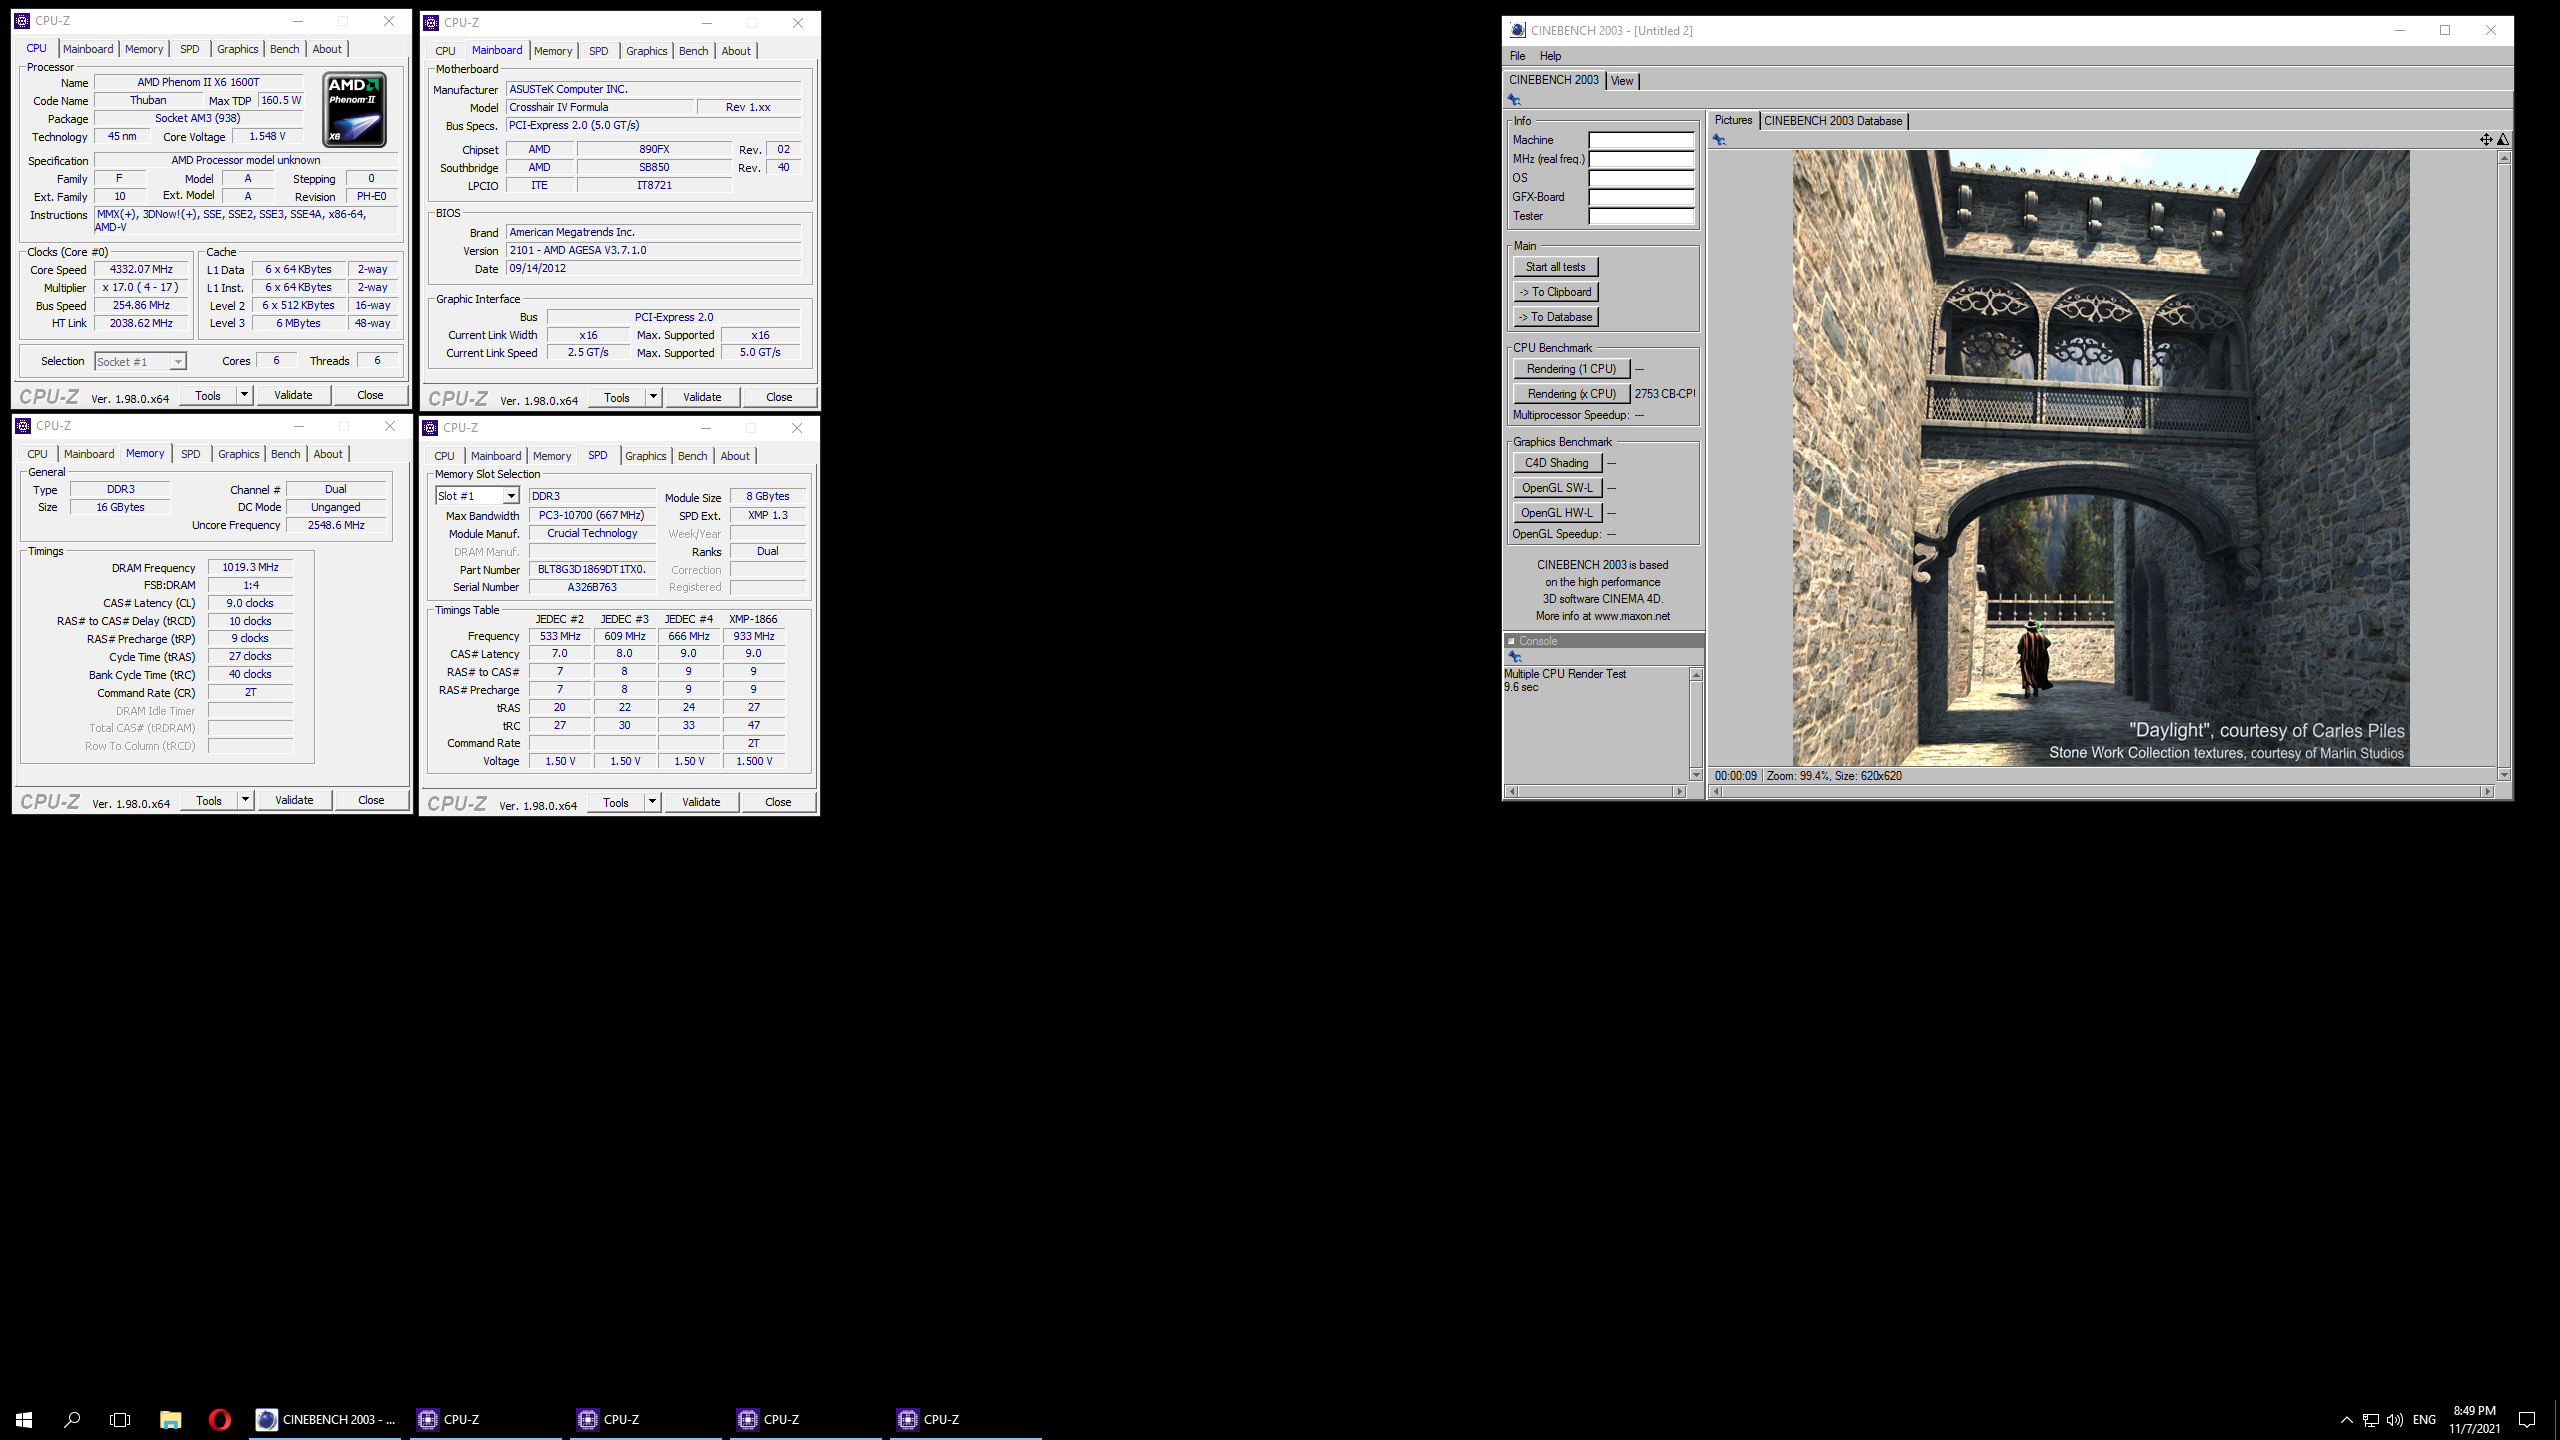Viewport: 2560px width, 1440px height.
Task: Select the Pictures tab in CINEBENCH
Action: click(x=1733, y=120)
